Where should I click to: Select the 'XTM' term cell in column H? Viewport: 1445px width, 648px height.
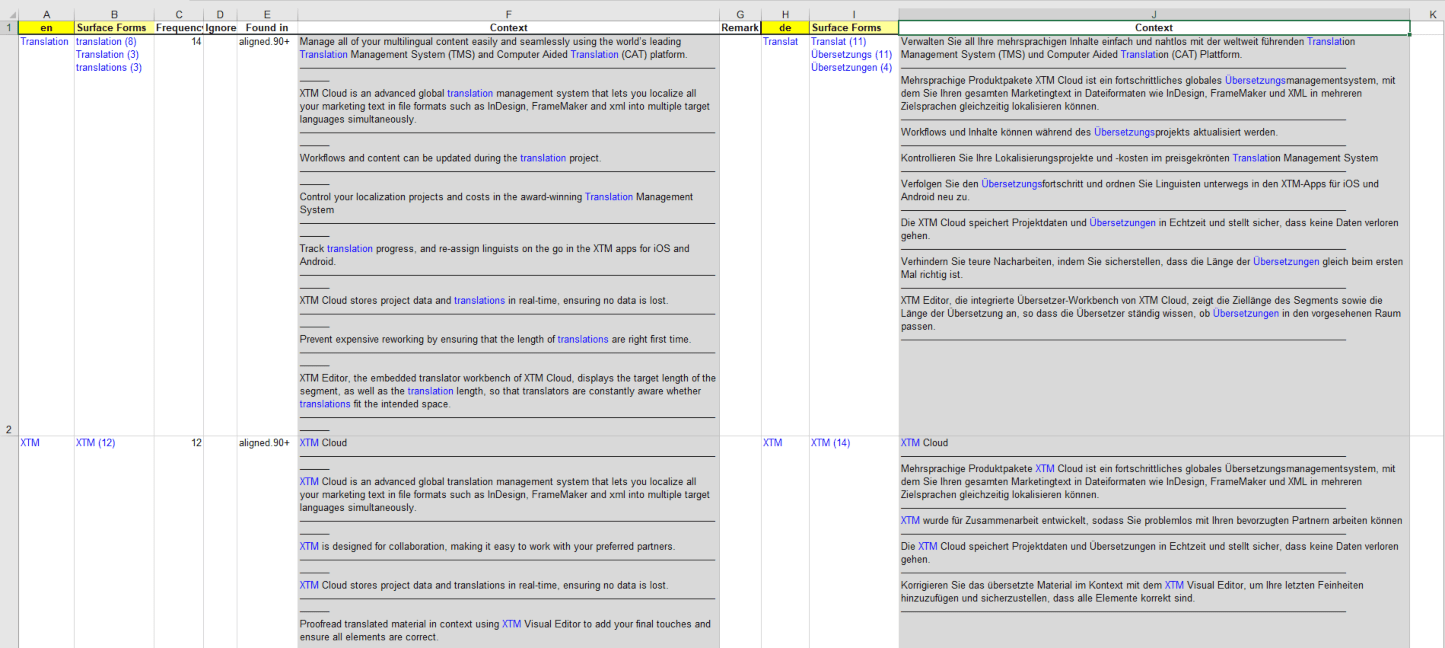785,542
